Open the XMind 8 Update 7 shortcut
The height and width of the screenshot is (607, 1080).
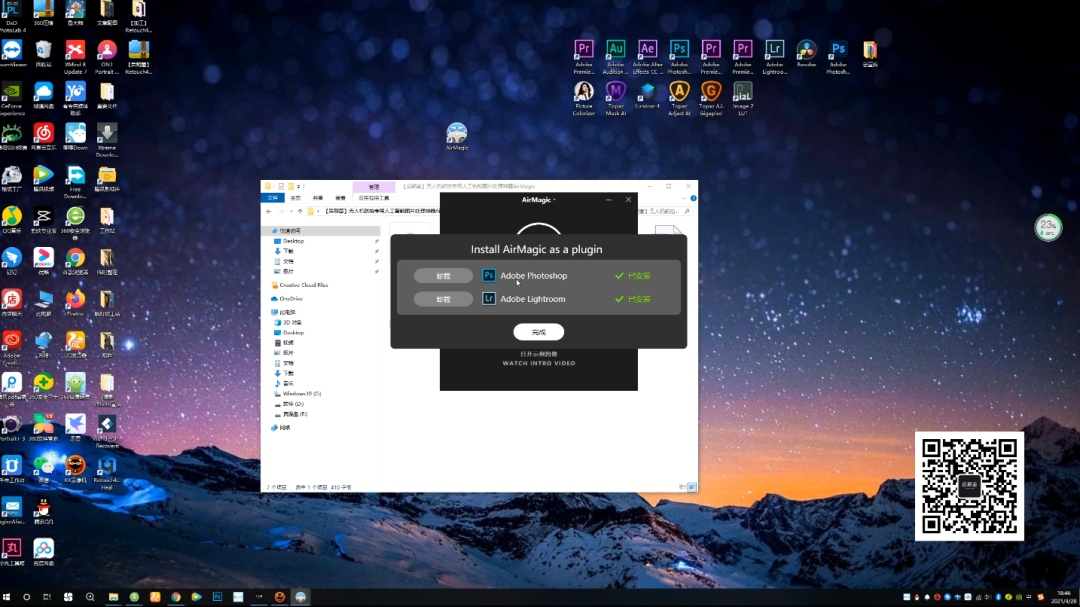tap(75, 57)
